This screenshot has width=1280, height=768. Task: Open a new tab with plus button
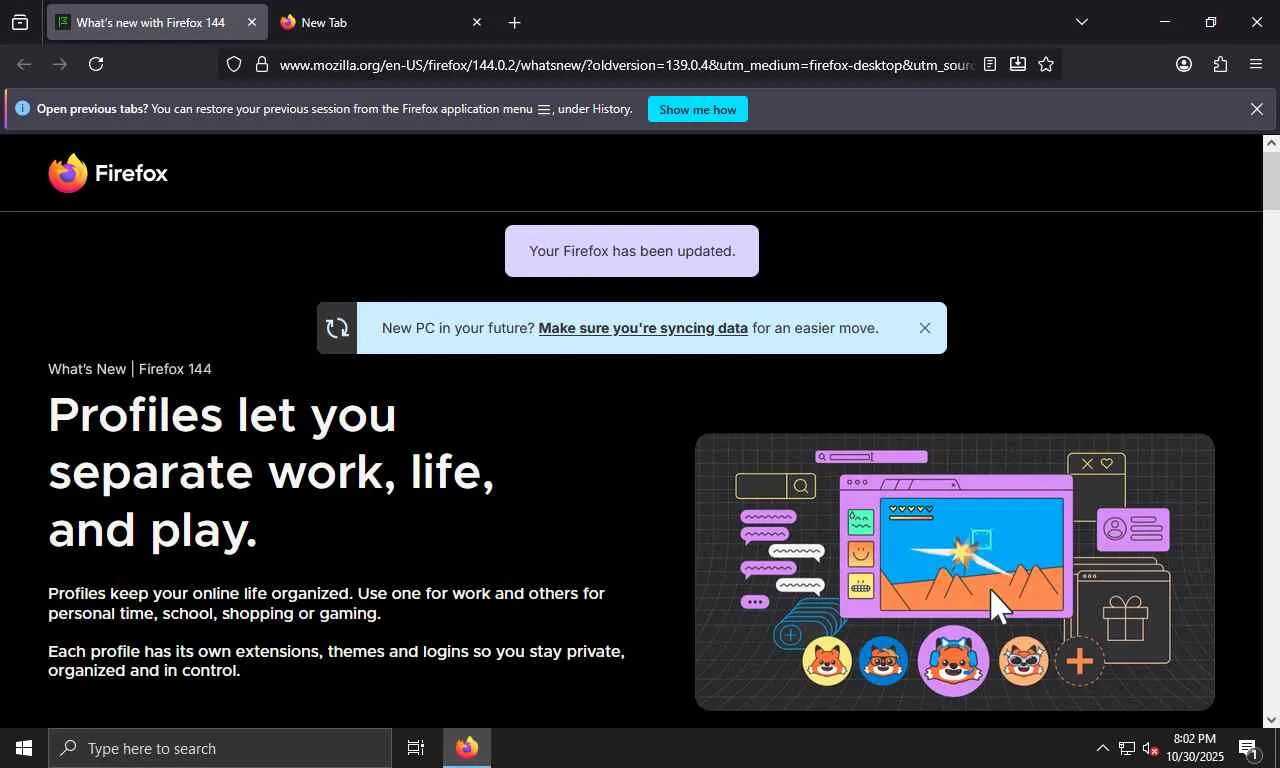514,22
